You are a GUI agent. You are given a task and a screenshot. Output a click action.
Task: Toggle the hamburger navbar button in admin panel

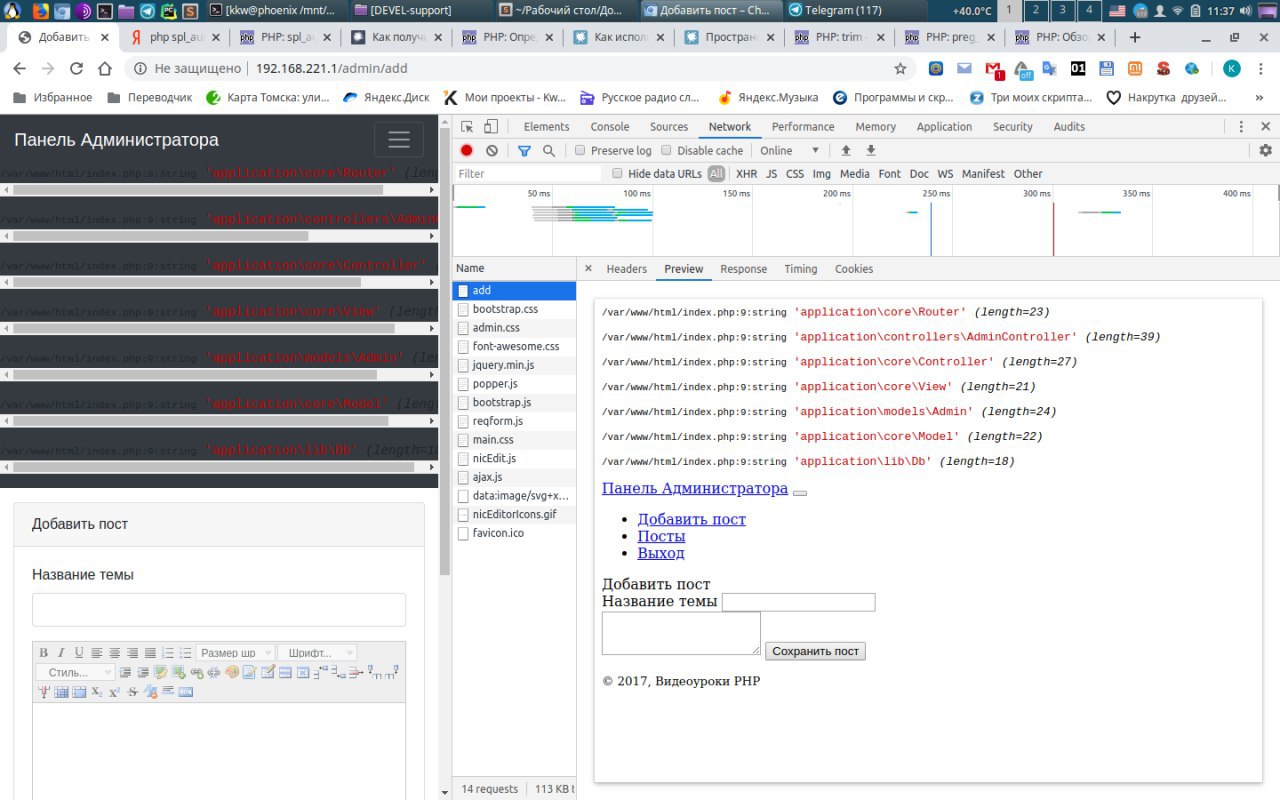tap(399, 140)
